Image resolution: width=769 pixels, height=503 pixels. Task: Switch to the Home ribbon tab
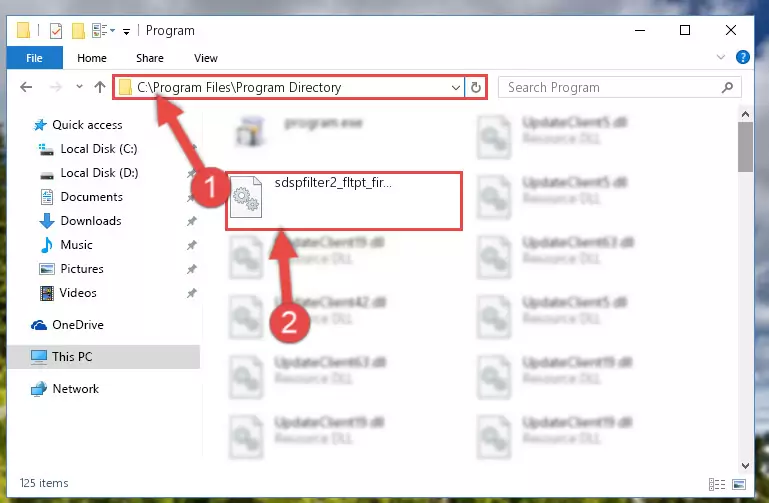pyautogui.click(x=92, y=58)
